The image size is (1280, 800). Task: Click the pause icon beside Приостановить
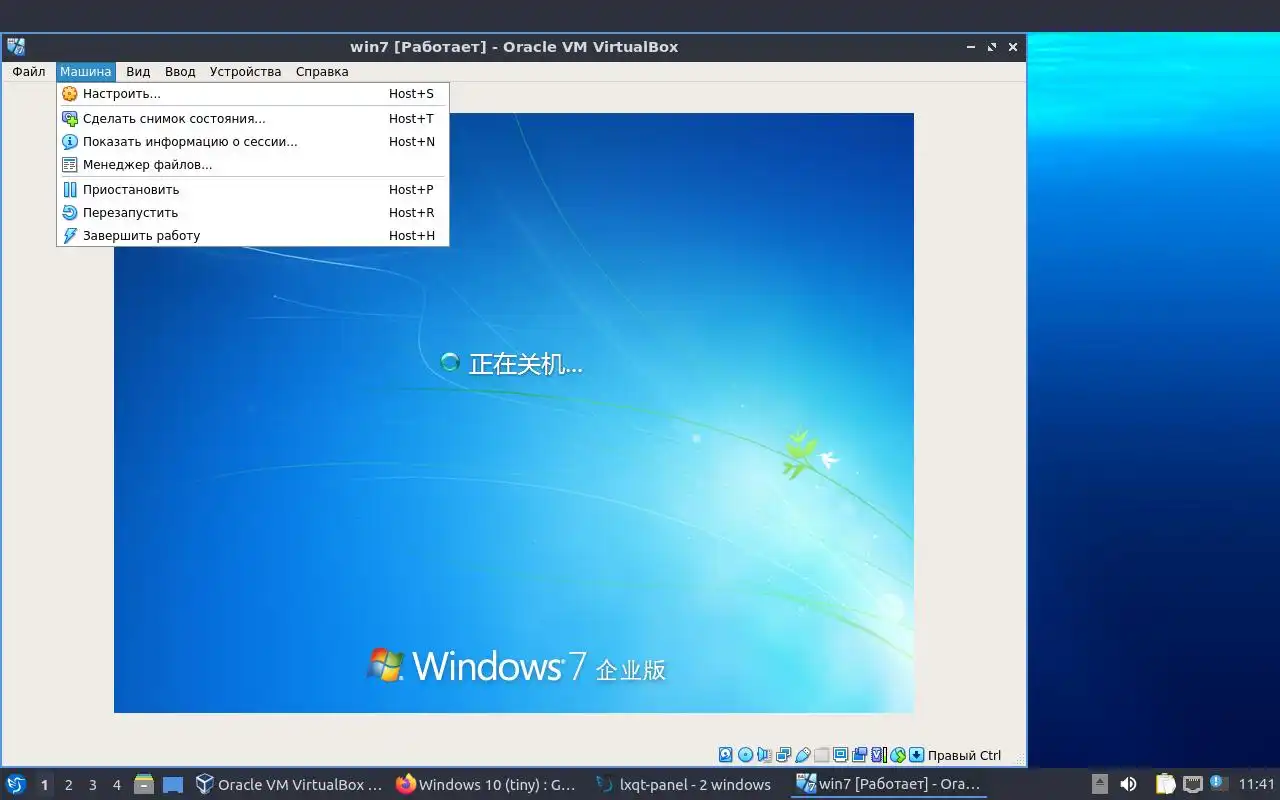[x=69, y=189]
